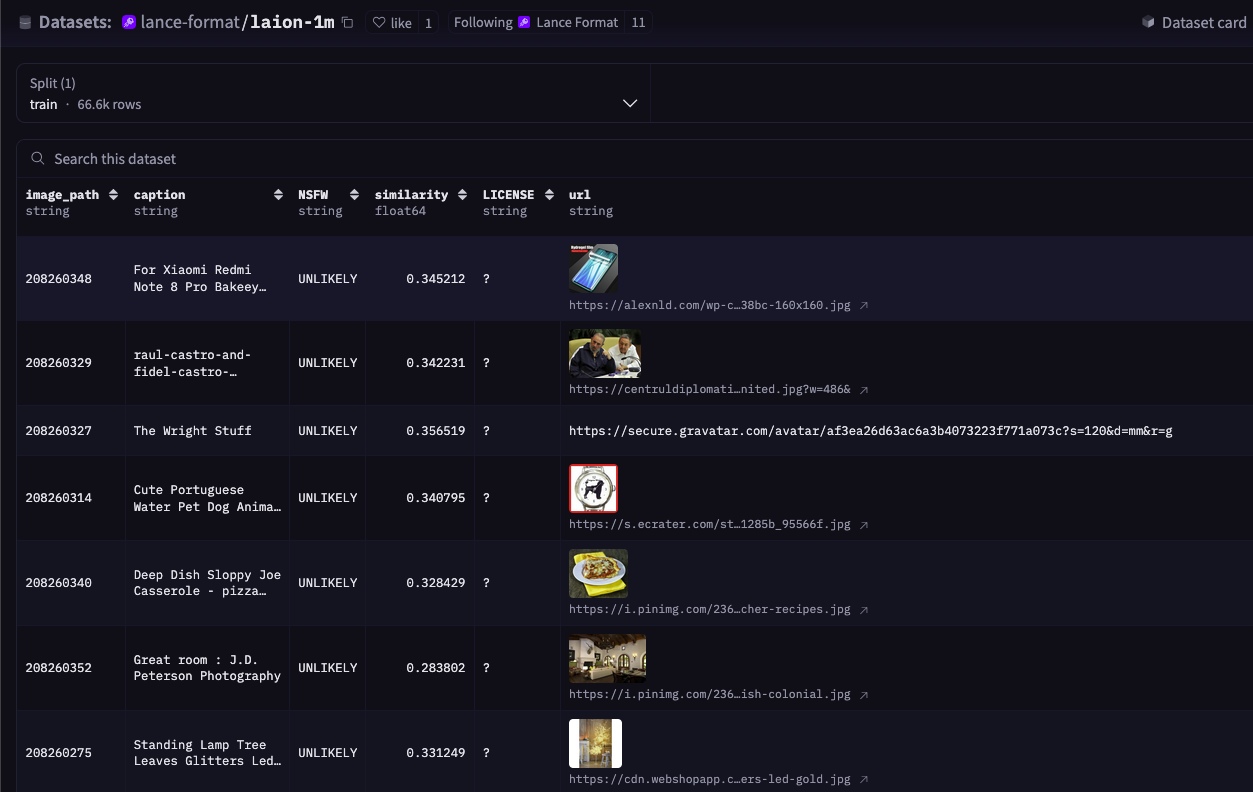Screen dimensions: 1253x792
Task: Sort the caption column
Action: 278,195
